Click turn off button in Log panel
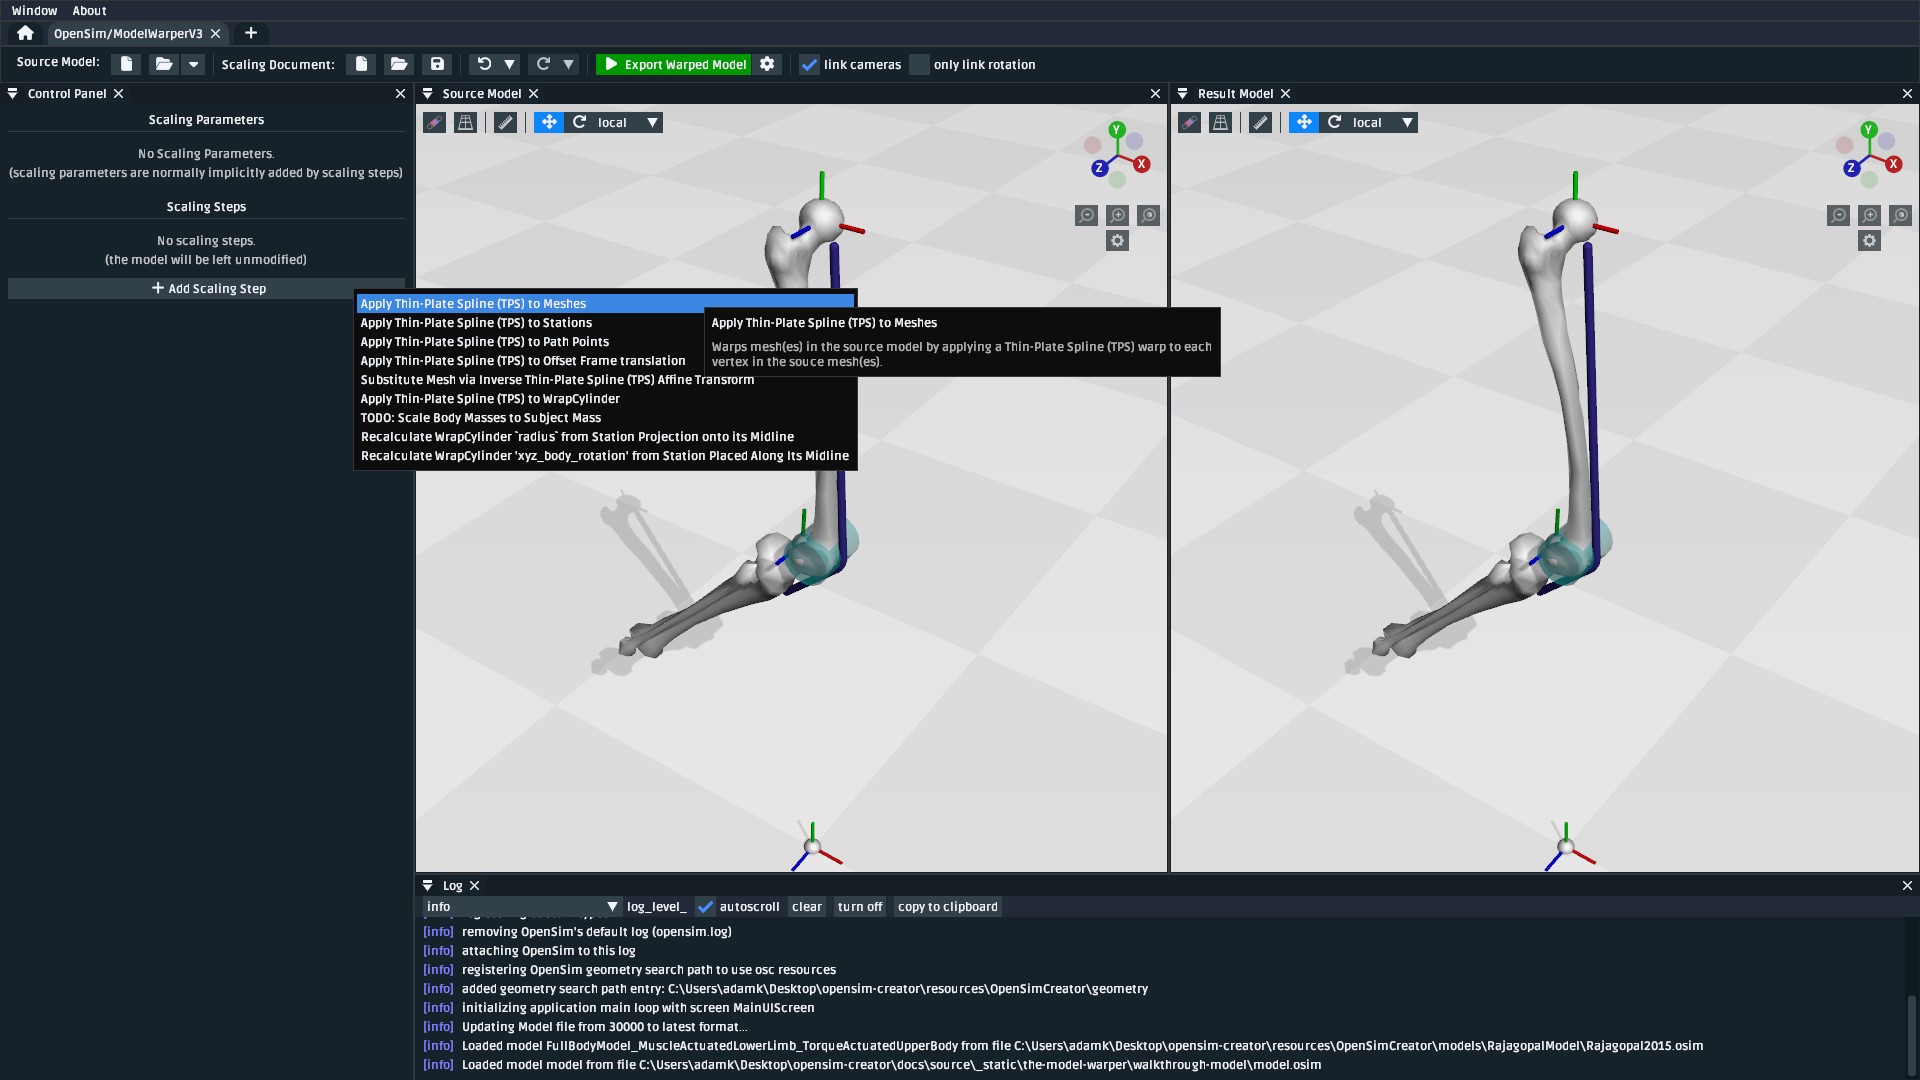Viewport: 1920px width, 1080px height. [x=860, y=907]
